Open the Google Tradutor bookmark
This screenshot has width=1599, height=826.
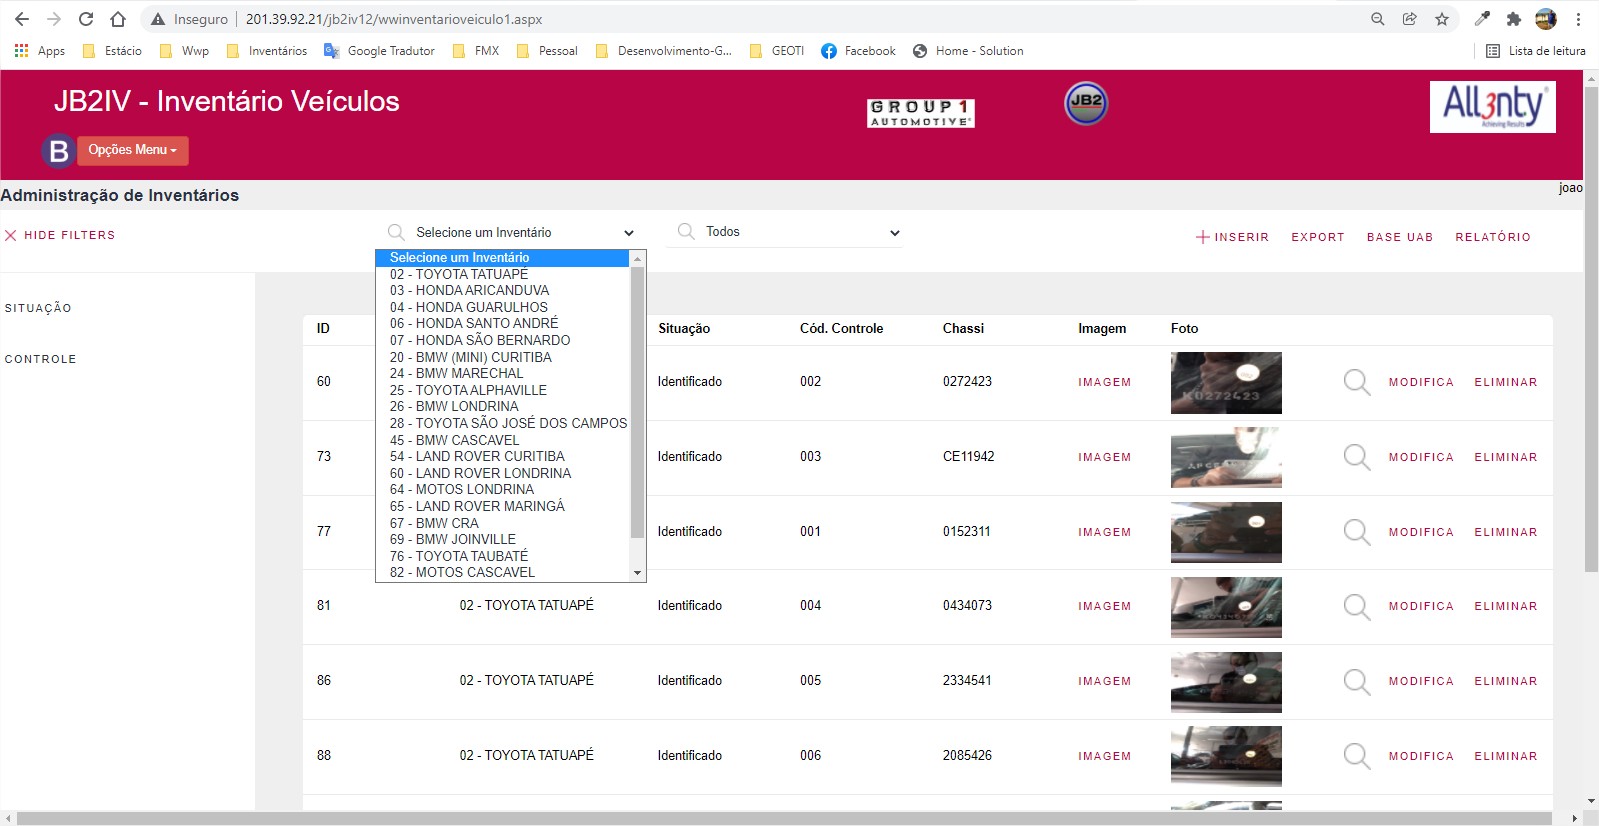click(x=380, y=51)
